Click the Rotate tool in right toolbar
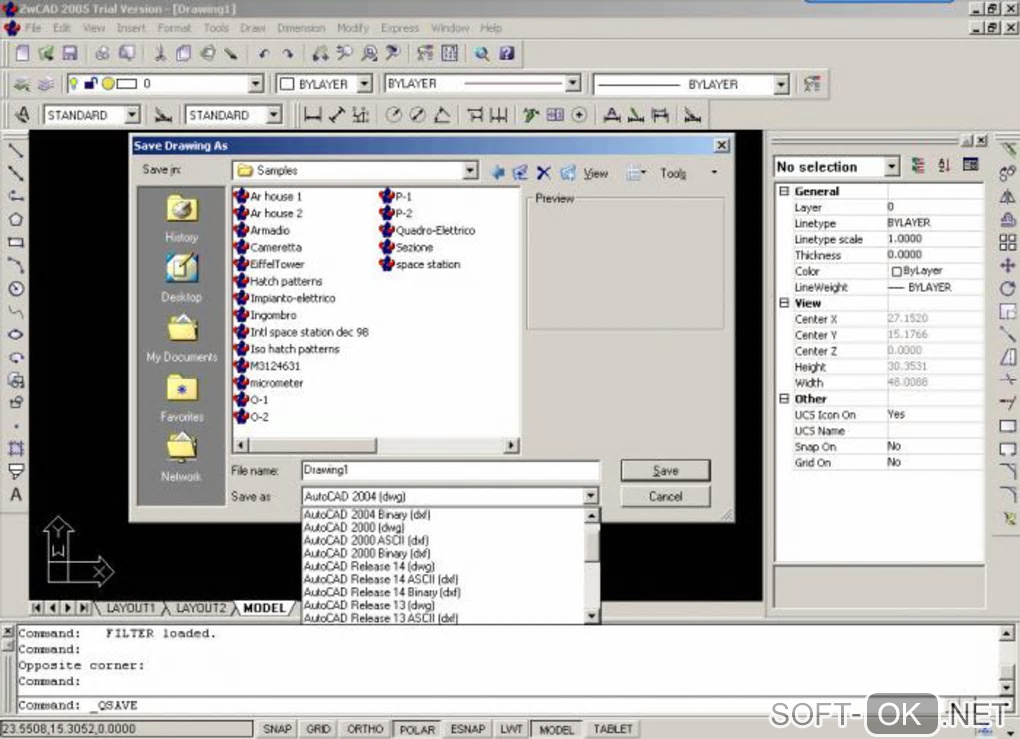The image size is (1020, 739). point(1007,288)
